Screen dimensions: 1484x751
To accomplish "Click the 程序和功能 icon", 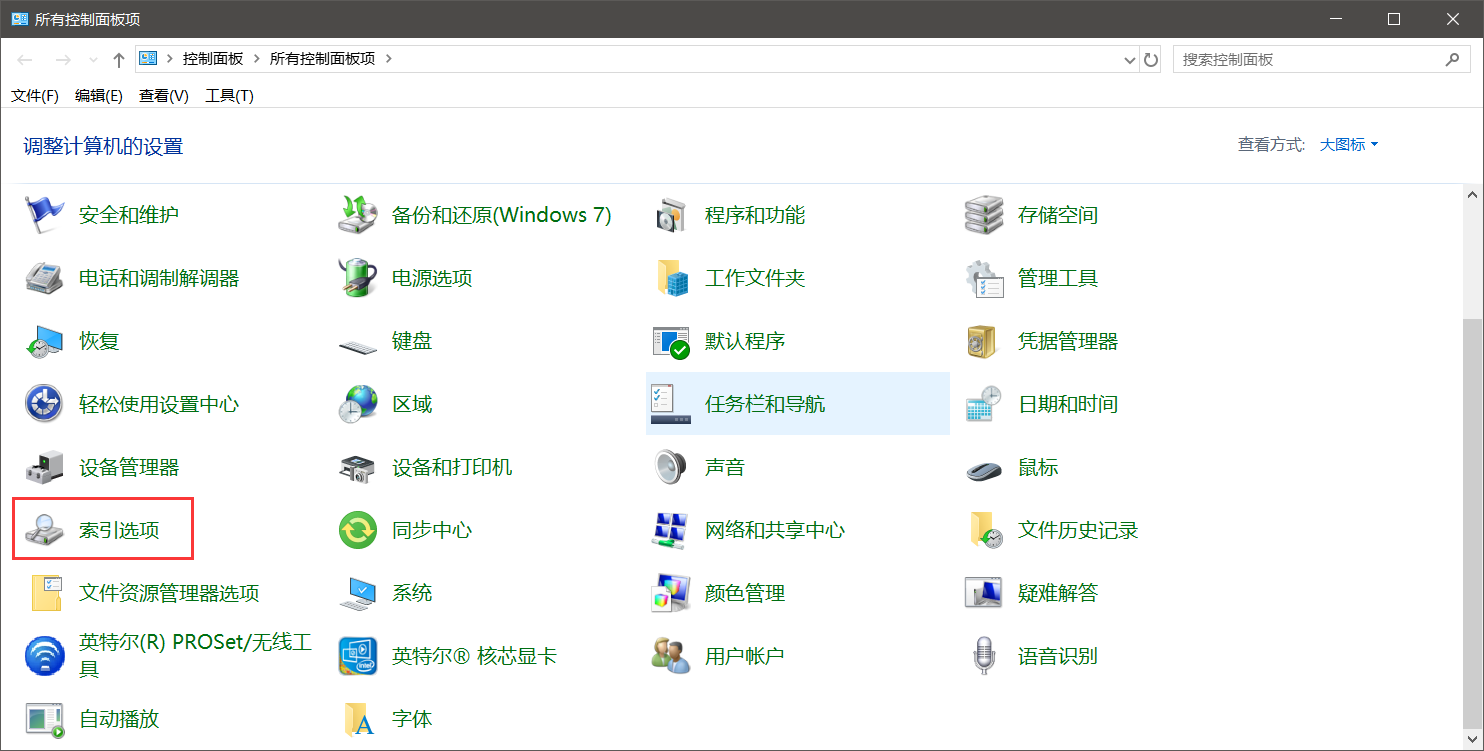I will 671,215.
